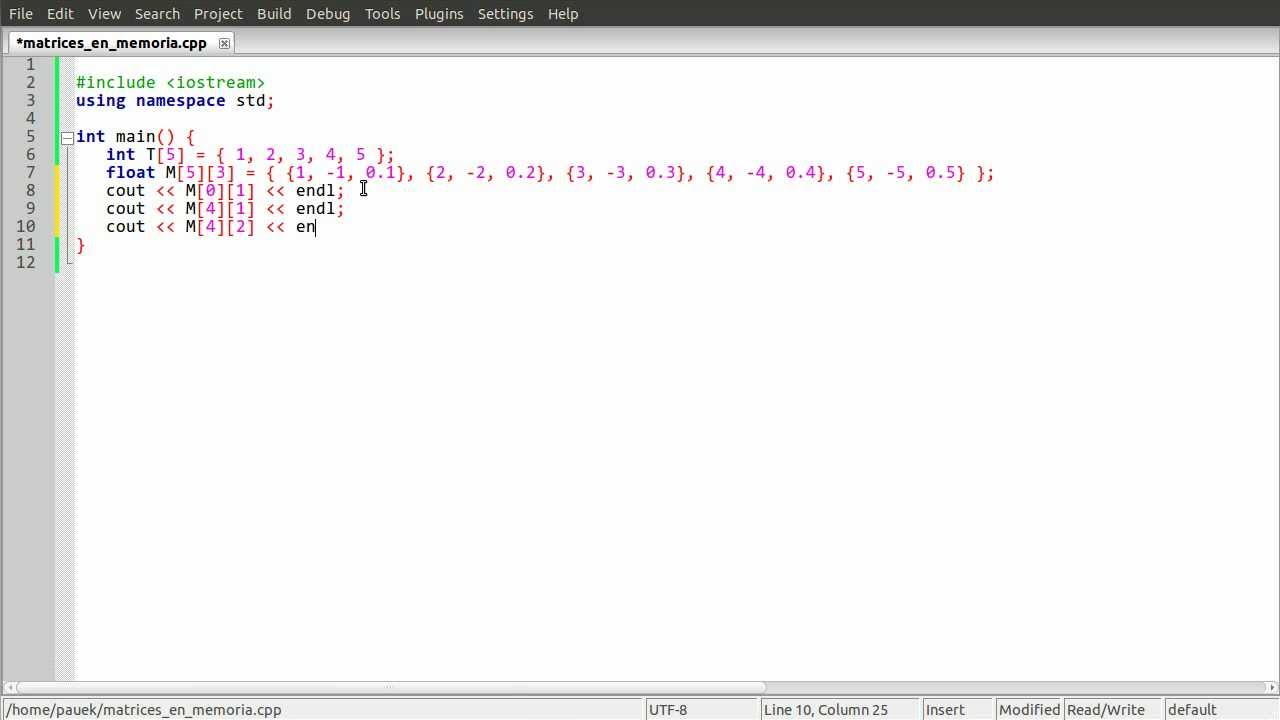Image resolution: width=1280 pixels, height=720 pixels.
Task: Click the 'int T[5]' declaration line
Action: tap(250, 154)
